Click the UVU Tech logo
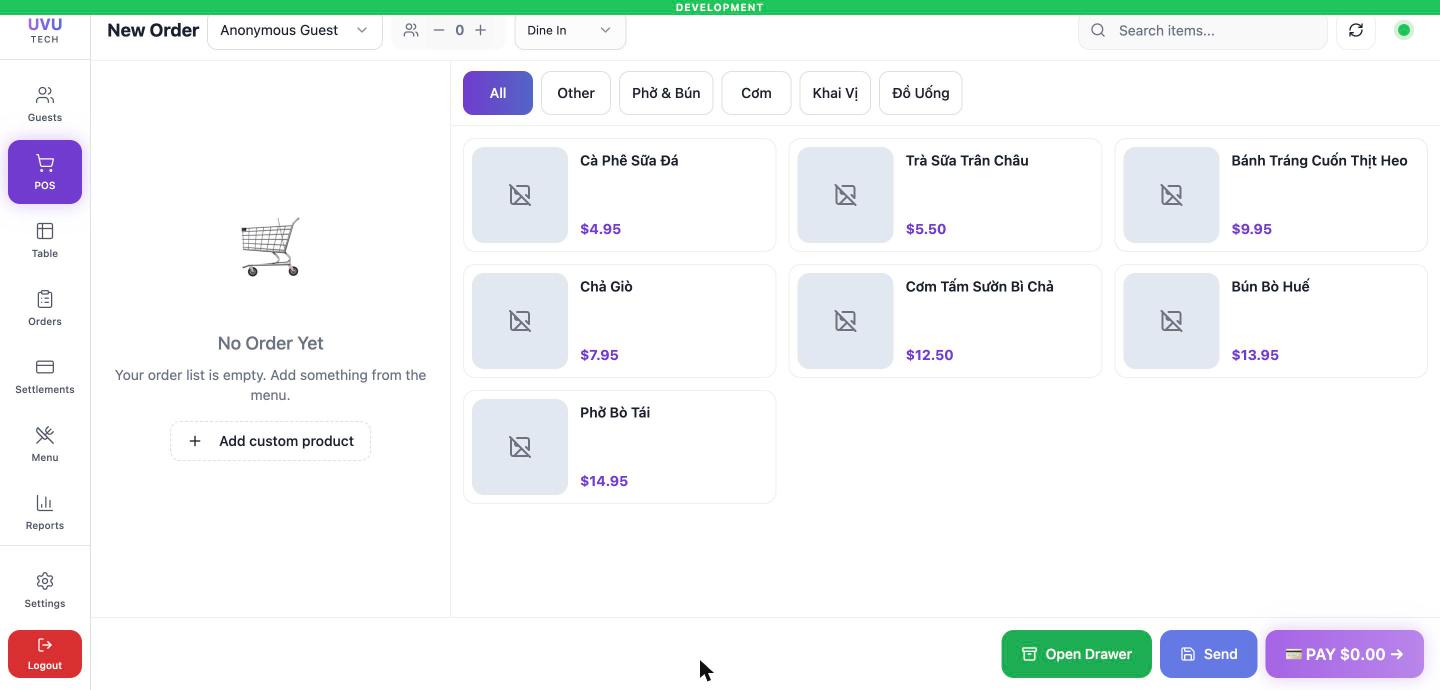 [45, 30]
